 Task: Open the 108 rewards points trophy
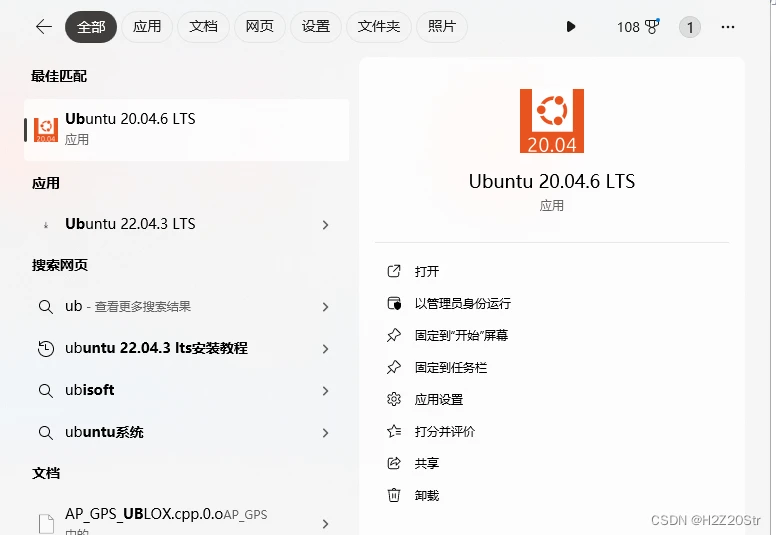click(638, 27)
